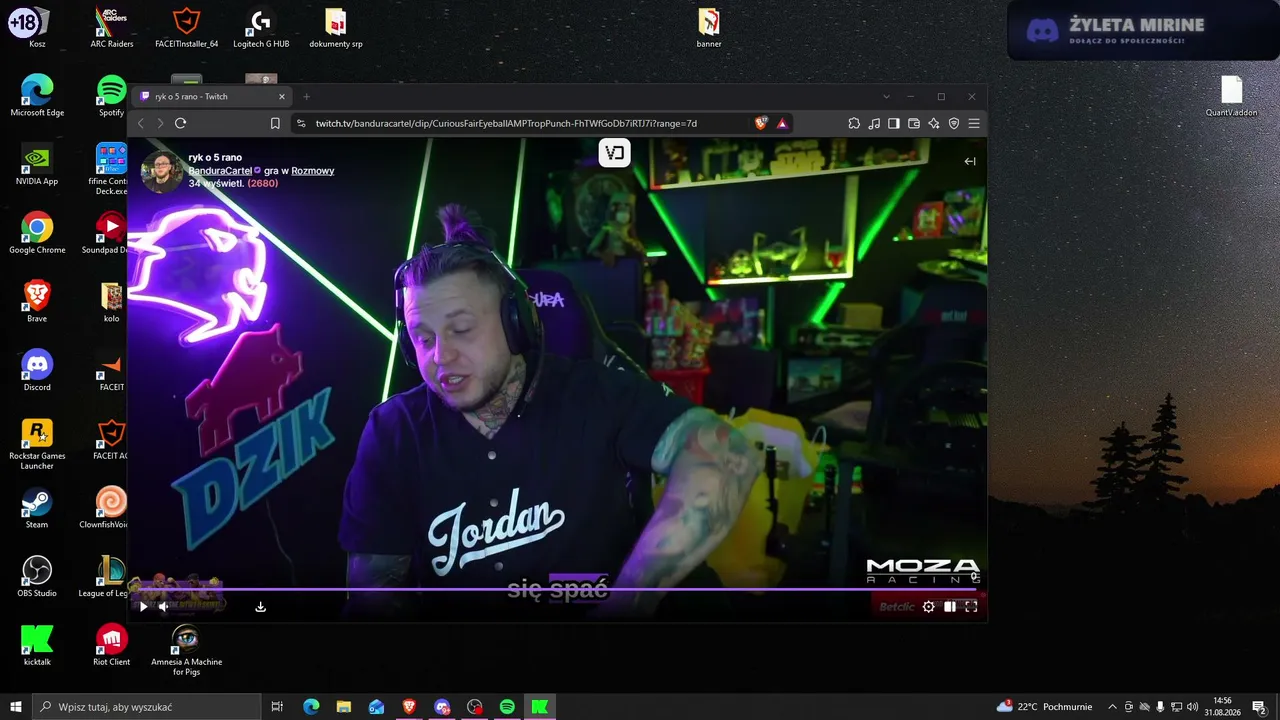Open the media control music icon
The image size is (1280, 720).
click(874, 123)
